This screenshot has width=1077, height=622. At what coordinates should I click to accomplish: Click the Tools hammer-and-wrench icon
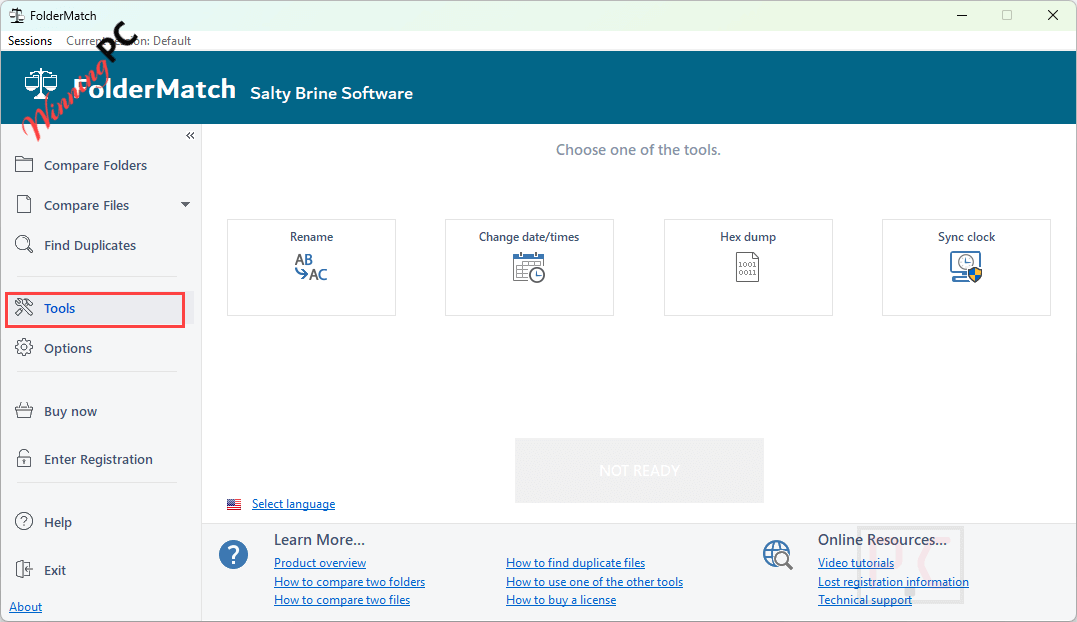tap(24, 308)
